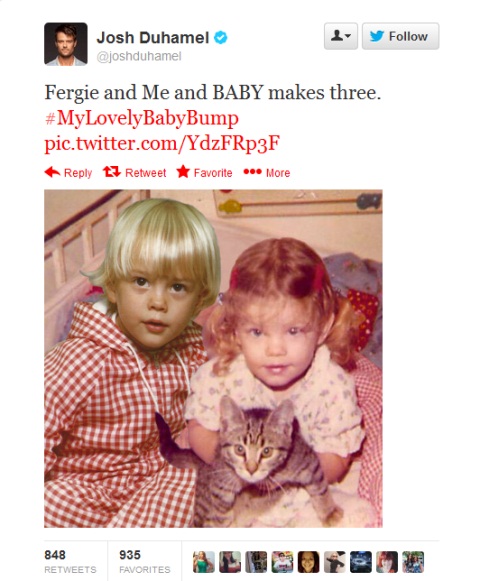This screenshot has height=581, width=480.
Task: Open the user actions person dropdown
Action: (x=341, y=36)
